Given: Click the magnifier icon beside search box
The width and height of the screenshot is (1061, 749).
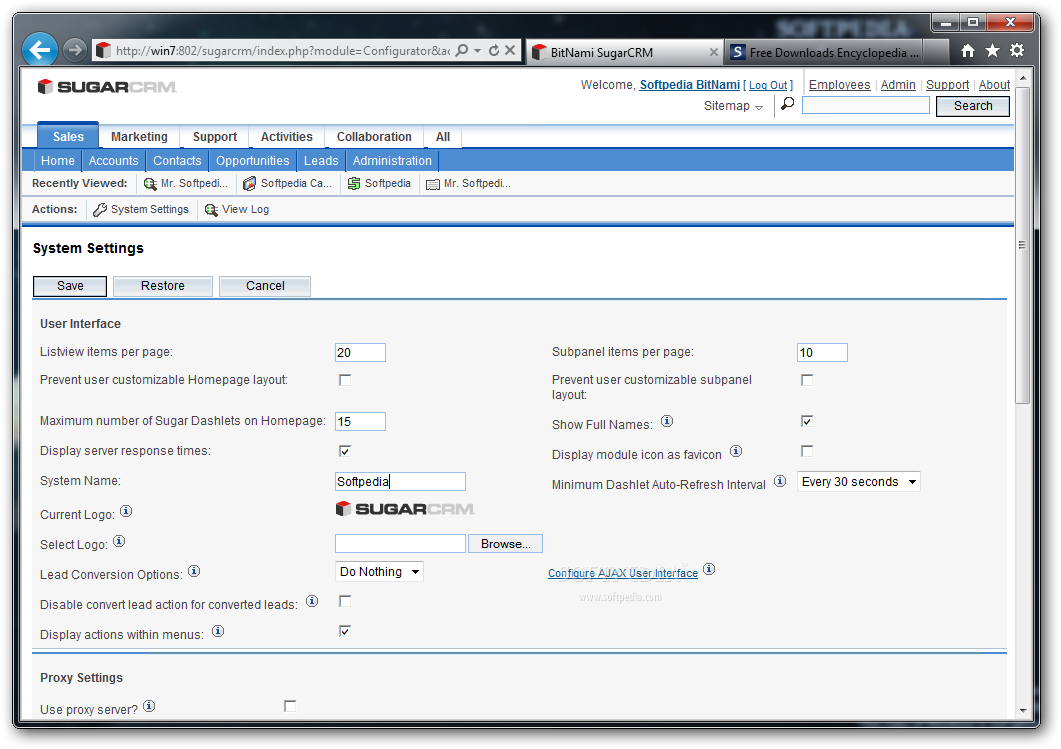Looking at the screenshot, I should [787, 104].
